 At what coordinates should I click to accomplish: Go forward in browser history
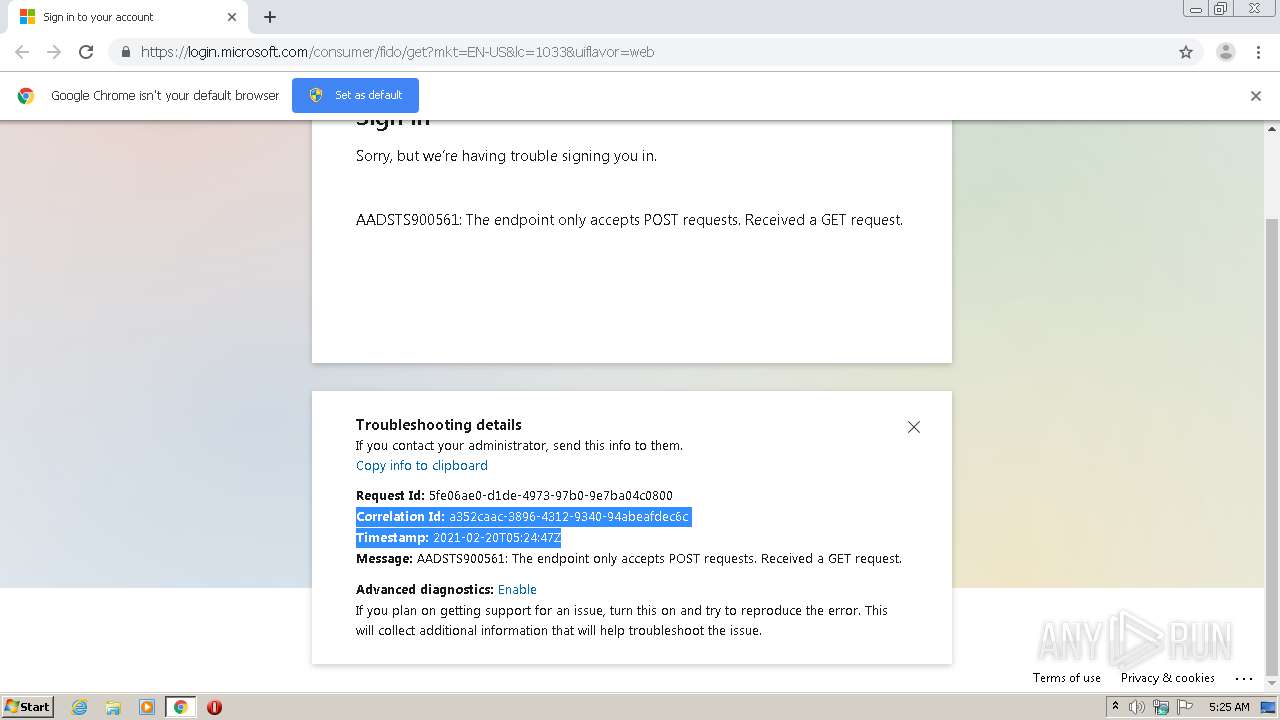[x=54, y=52]
